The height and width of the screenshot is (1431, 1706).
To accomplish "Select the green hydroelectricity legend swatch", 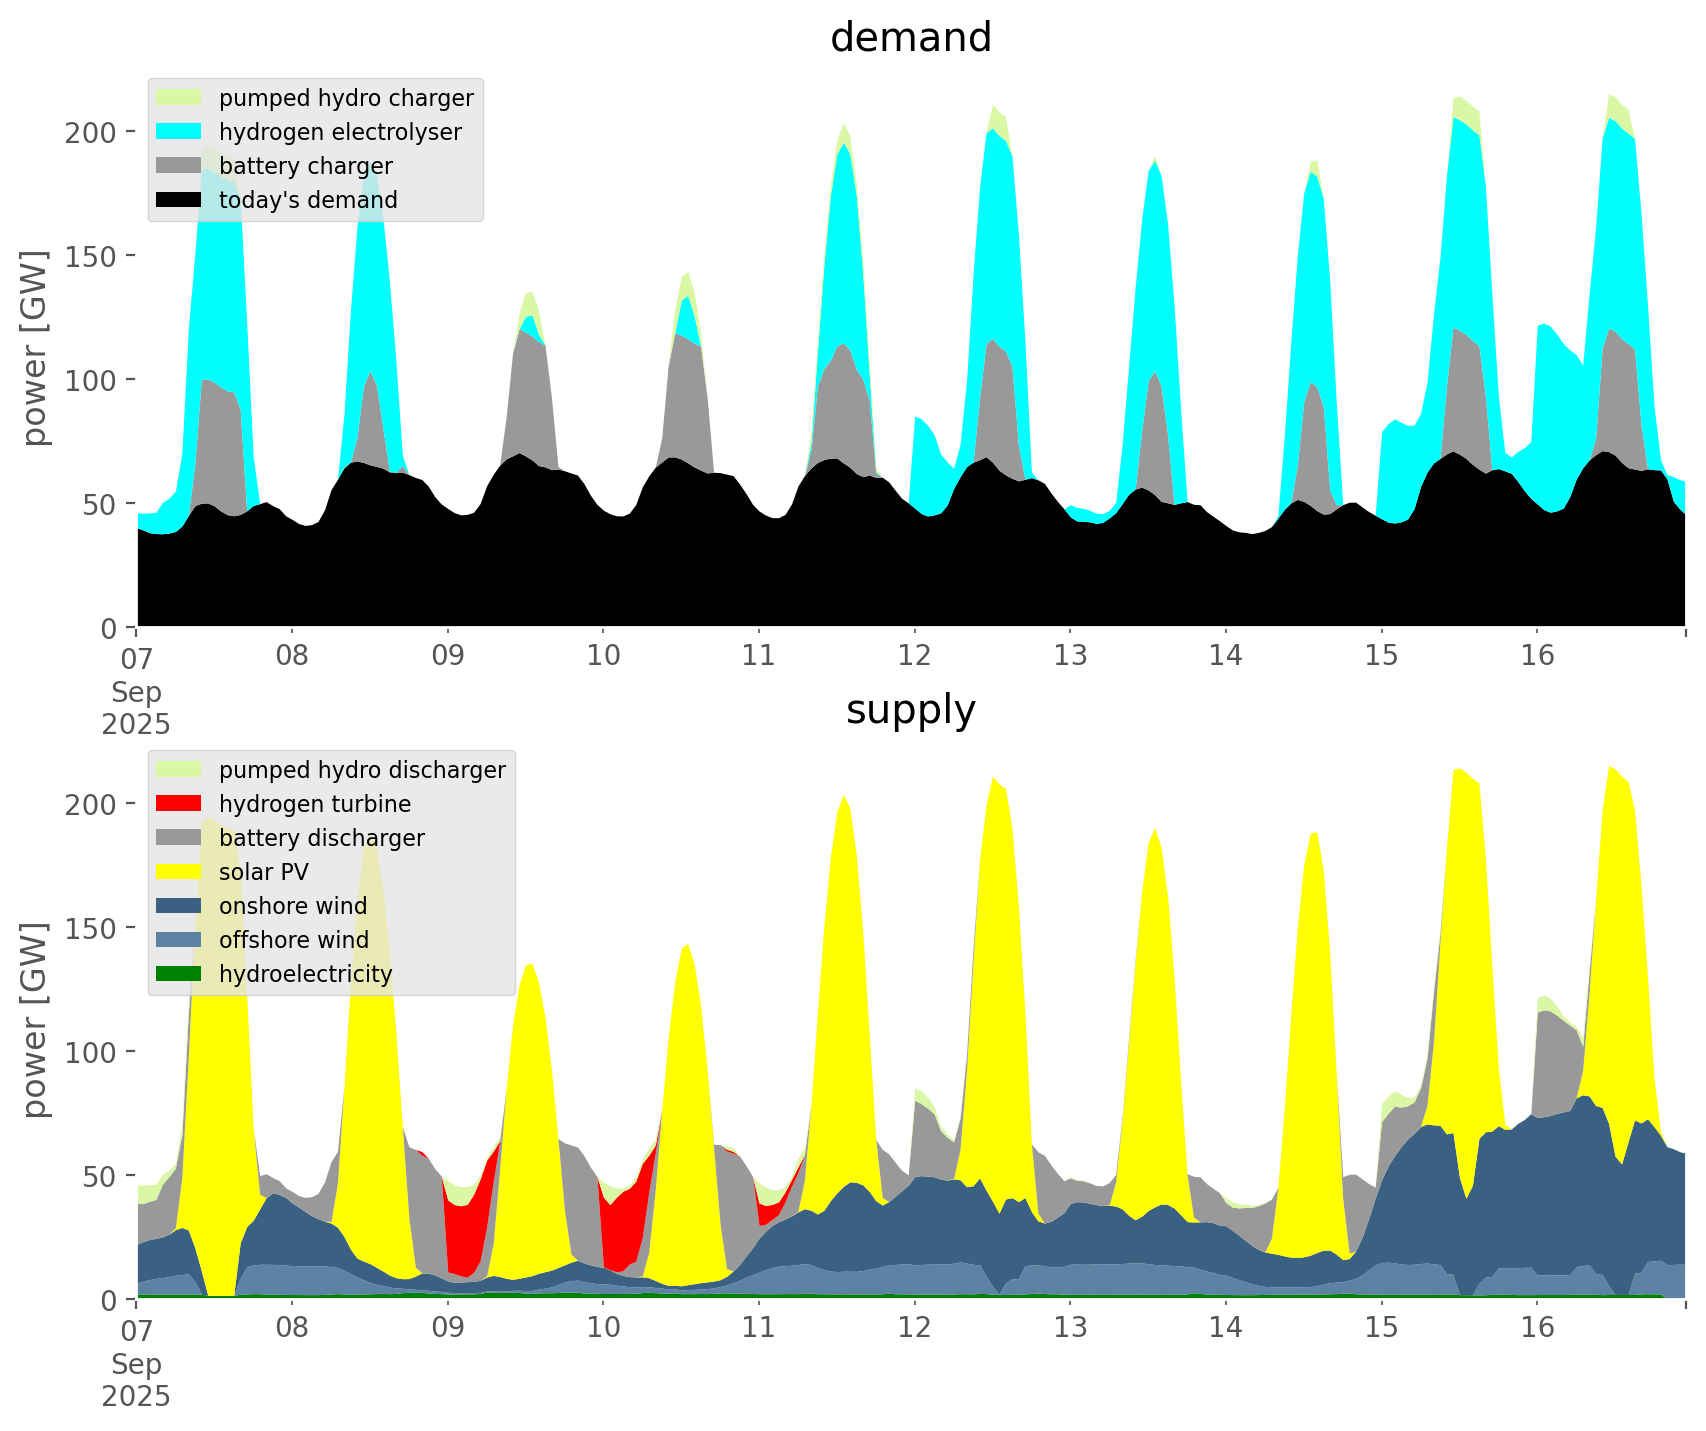I will 179,974.
